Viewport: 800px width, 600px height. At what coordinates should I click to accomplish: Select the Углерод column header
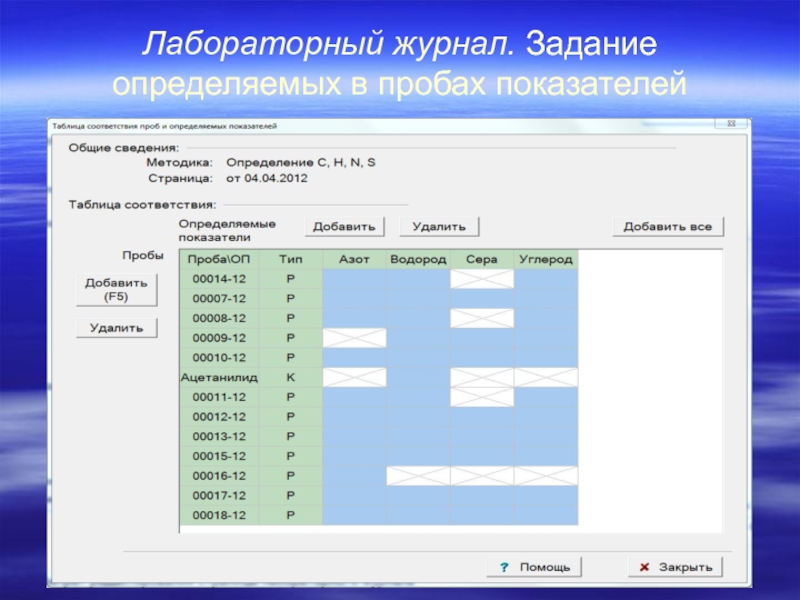(x=546, y=260)
